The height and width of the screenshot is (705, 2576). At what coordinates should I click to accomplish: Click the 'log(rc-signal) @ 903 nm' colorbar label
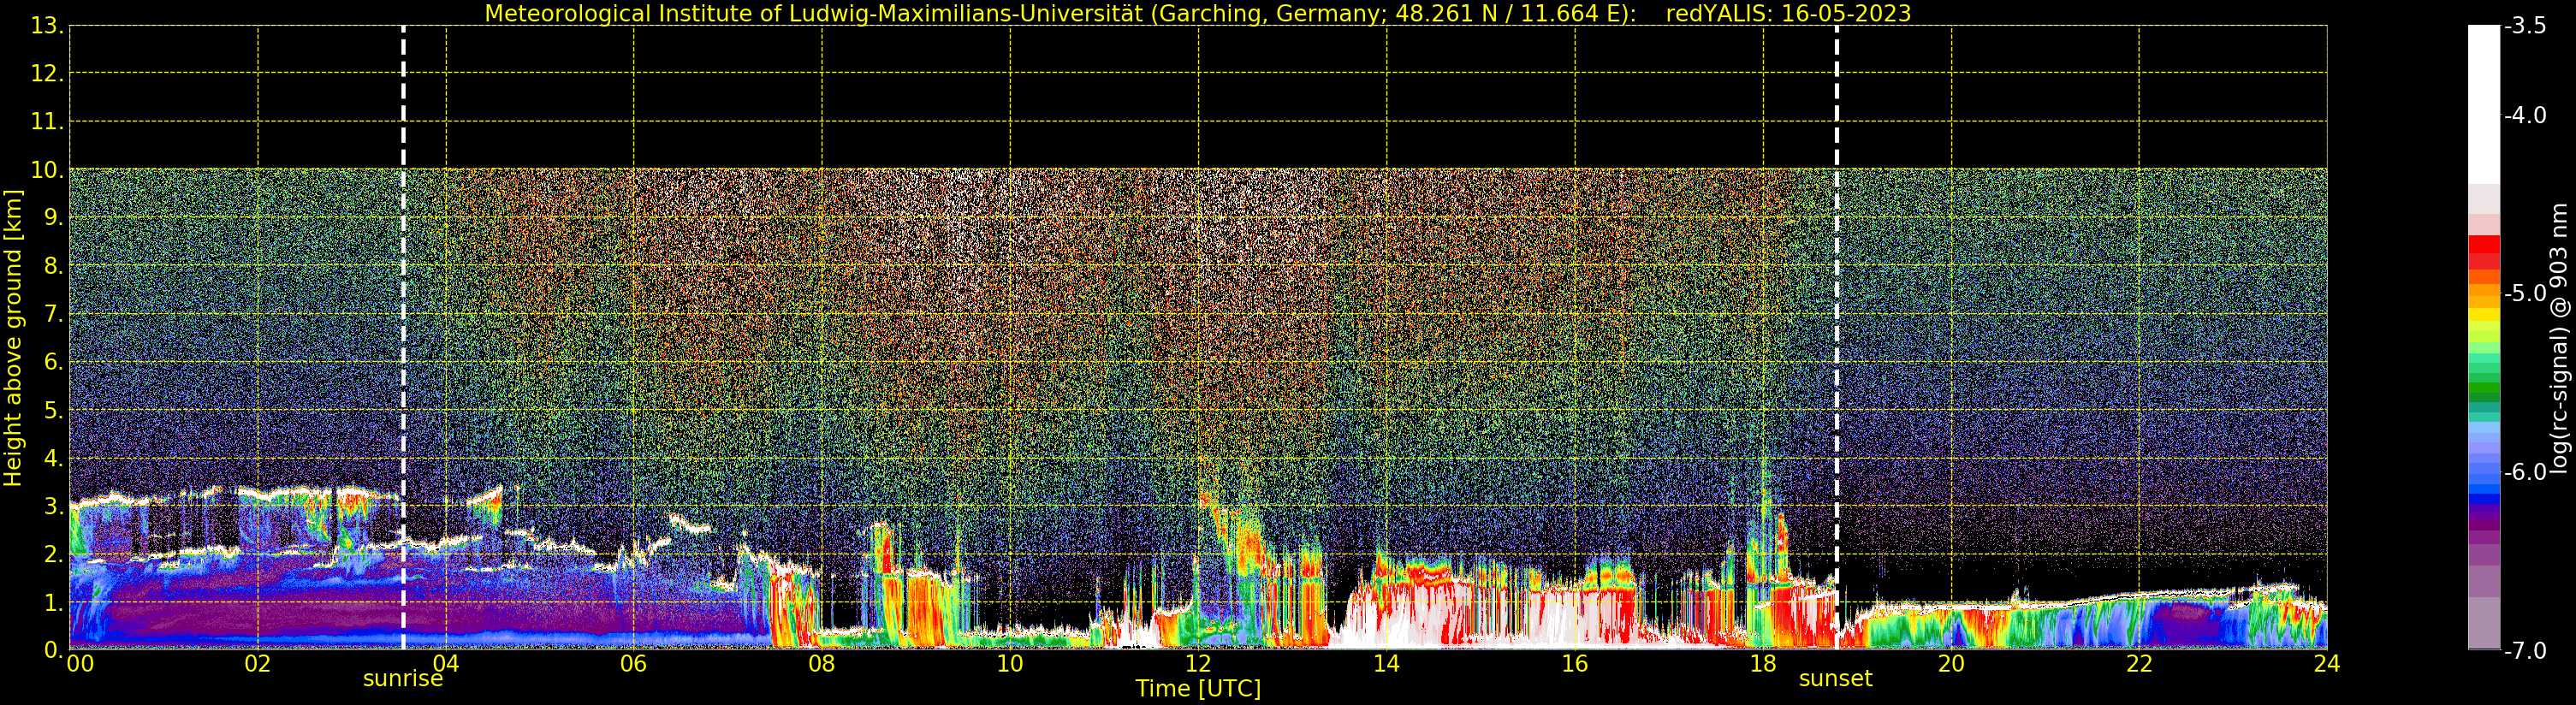(x=2560, y=338)
